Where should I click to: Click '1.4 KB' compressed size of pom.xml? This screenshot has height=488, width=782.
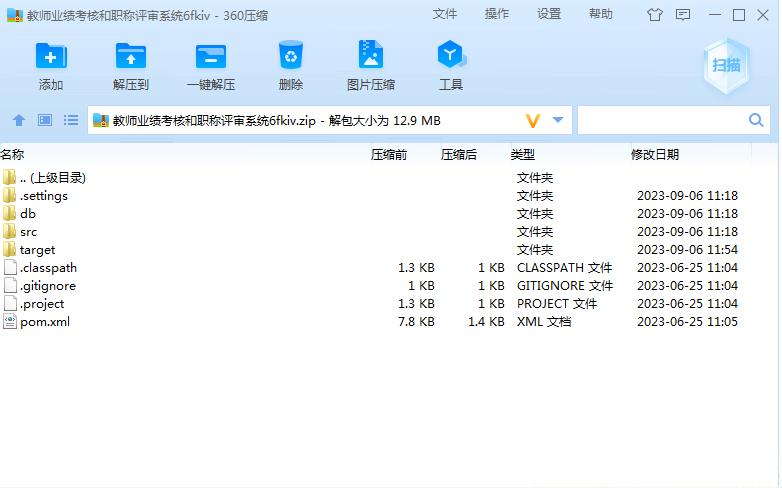[x=486, y=321]
